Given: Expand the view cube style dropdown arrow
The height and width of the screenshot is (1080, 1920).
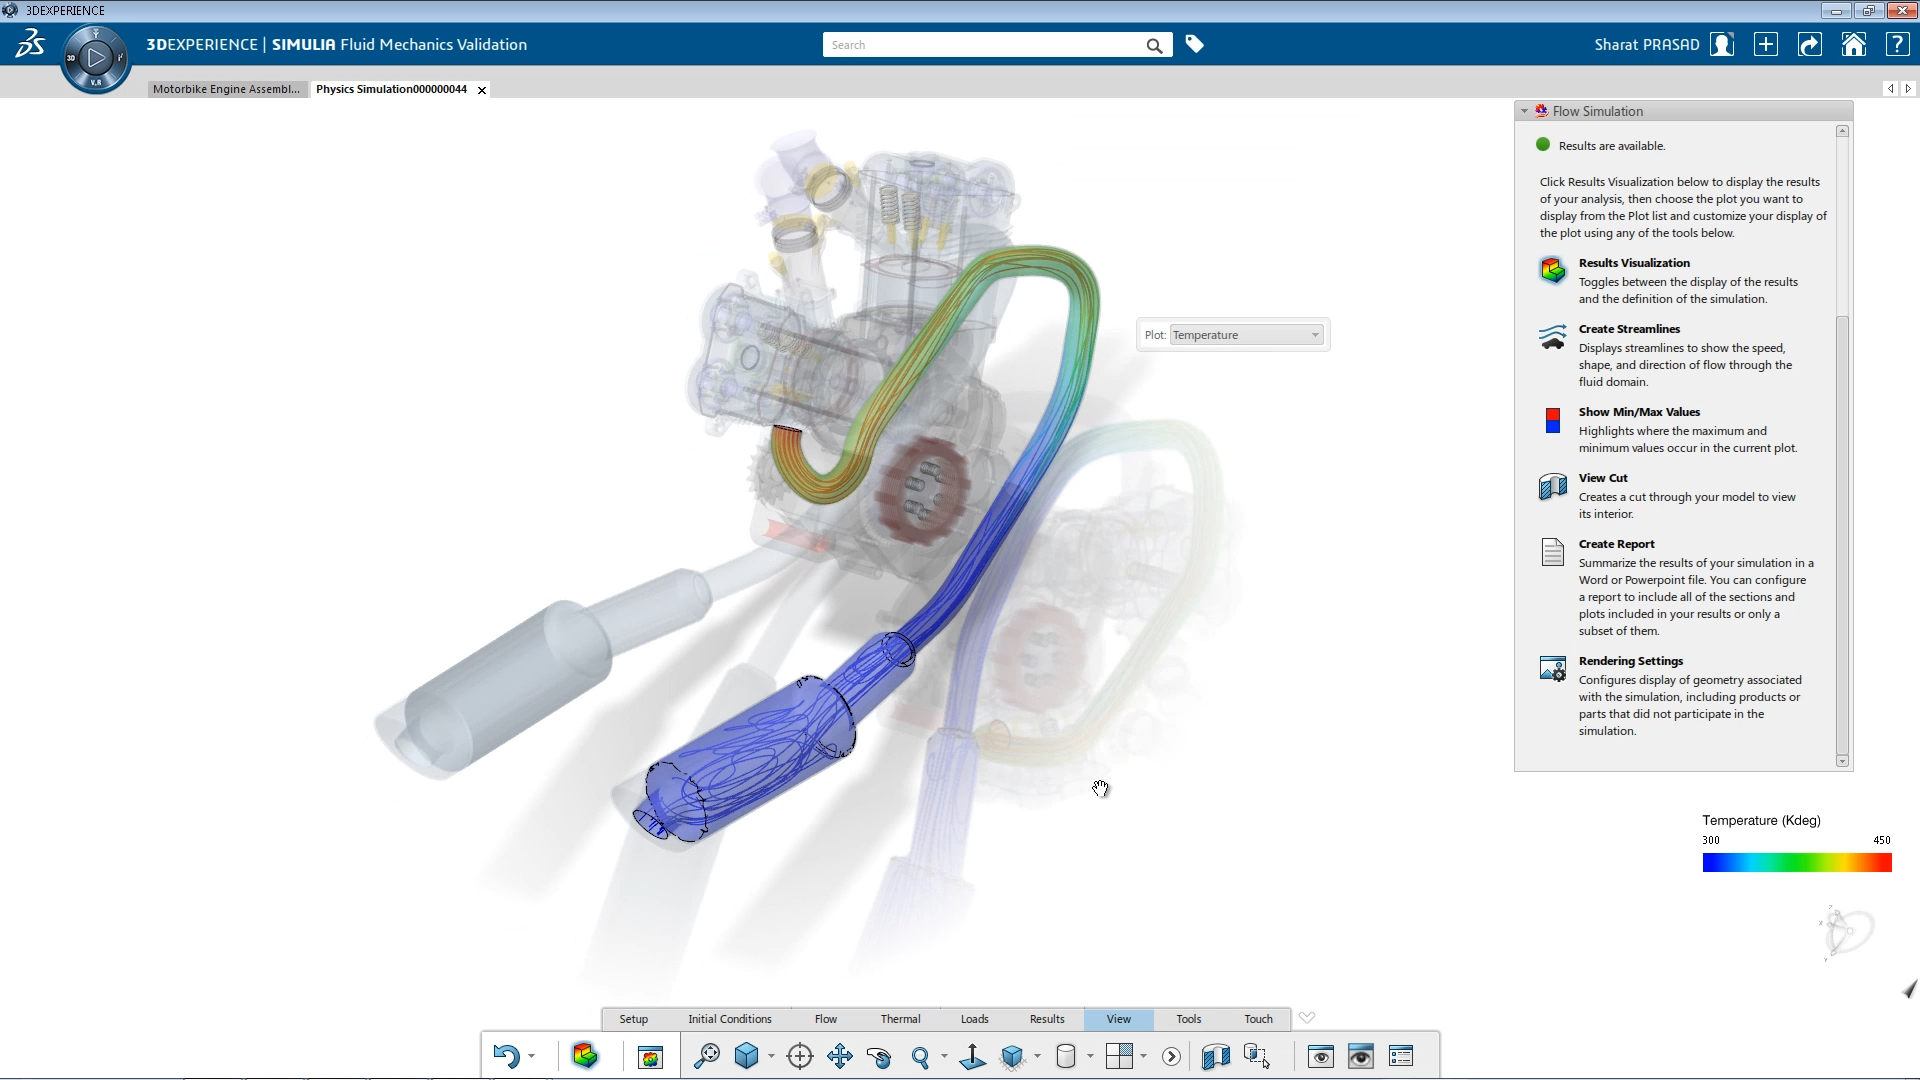Looking at the screenshot, I should 771,1056.
